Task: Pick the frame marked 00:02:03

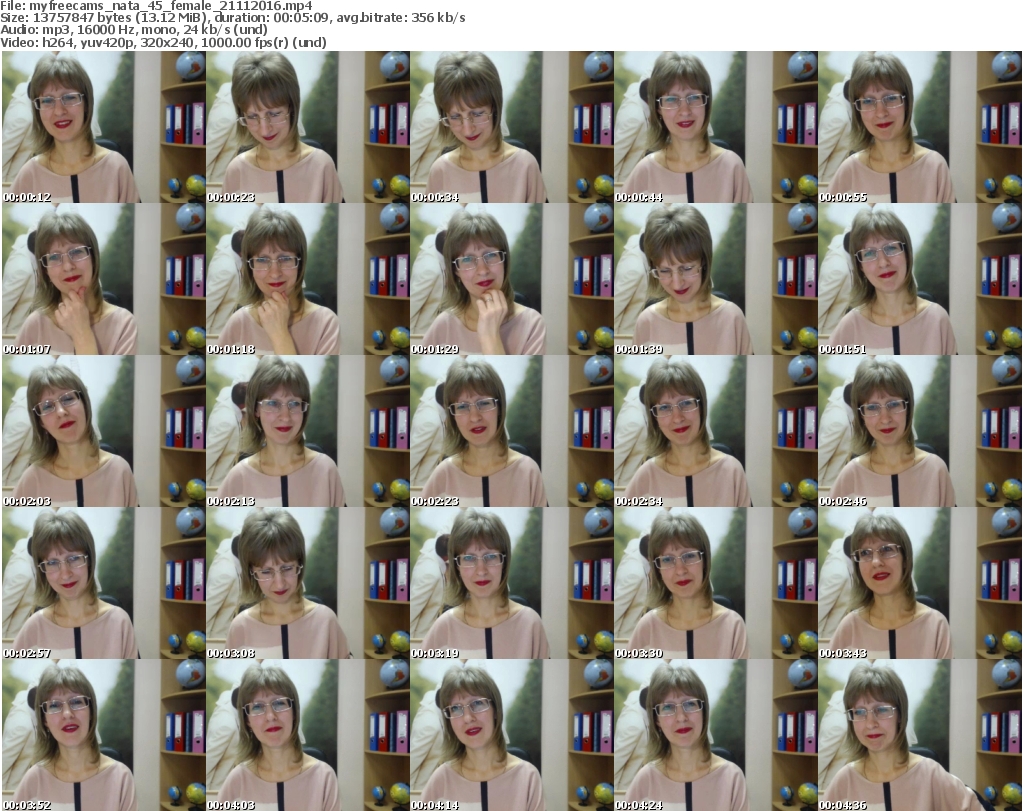Action: pos(104,431)
